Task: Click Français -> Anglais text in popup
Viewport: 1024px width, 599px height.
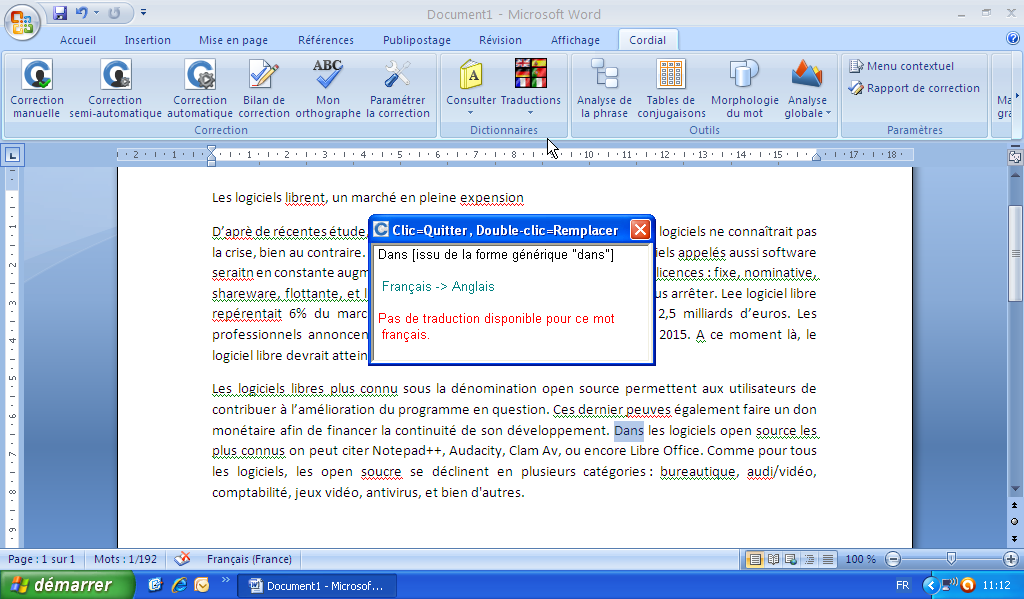Action: click(438, 286)
